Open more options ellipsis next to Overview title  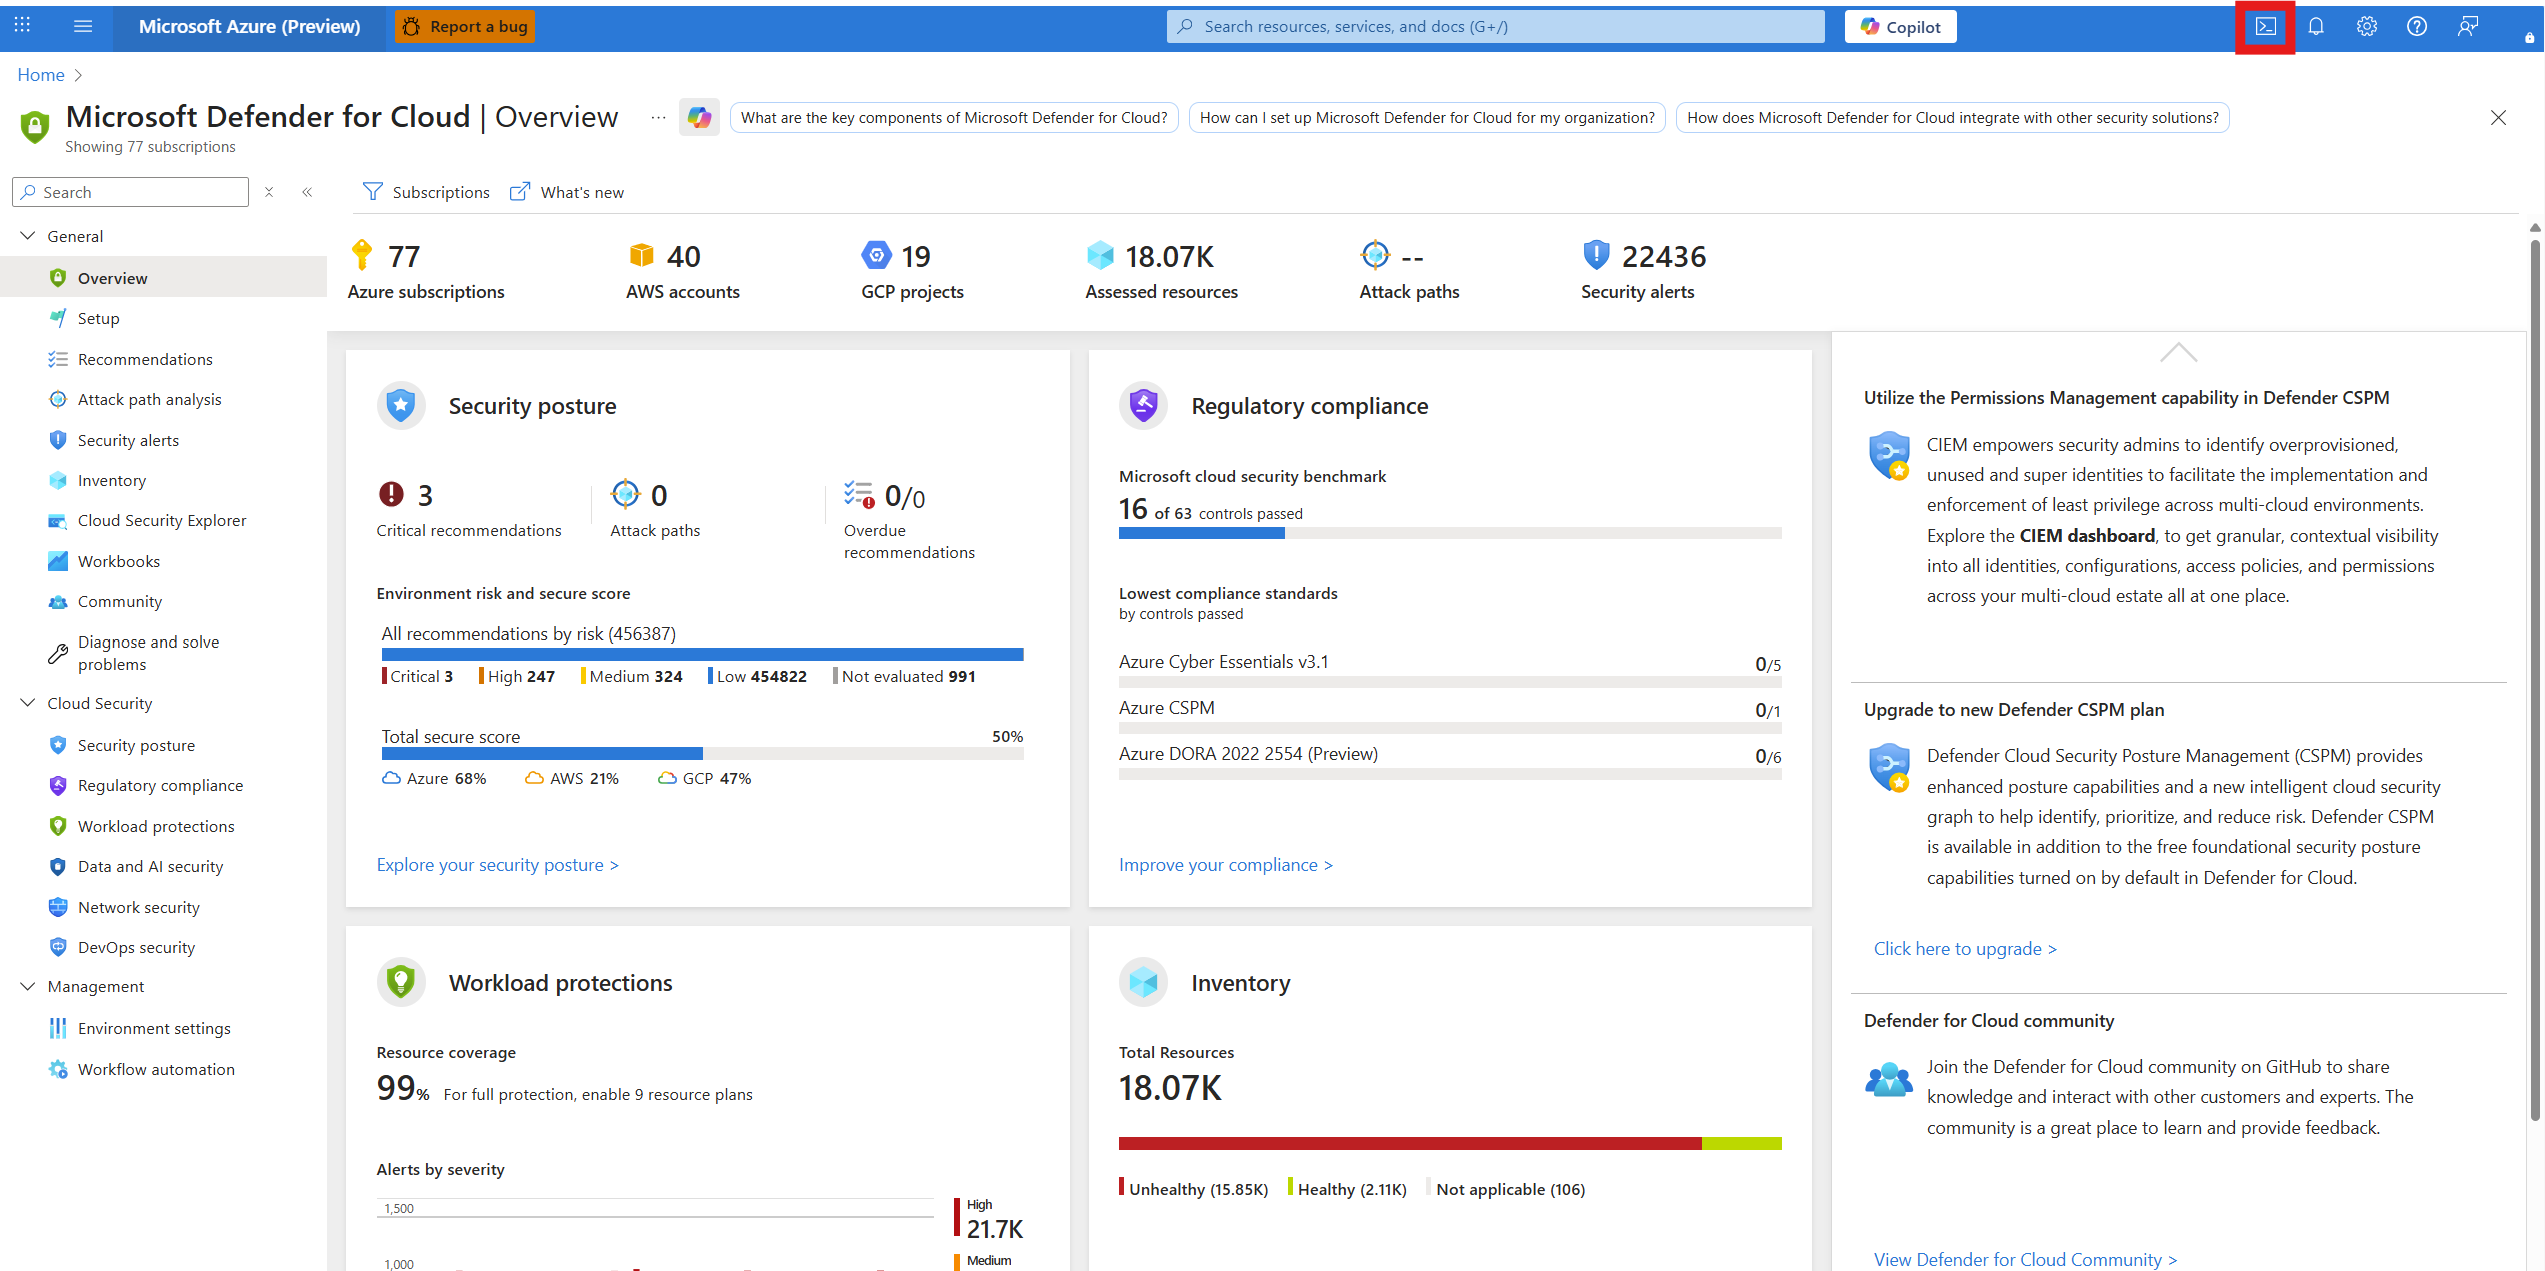click(x=658, y=117)
